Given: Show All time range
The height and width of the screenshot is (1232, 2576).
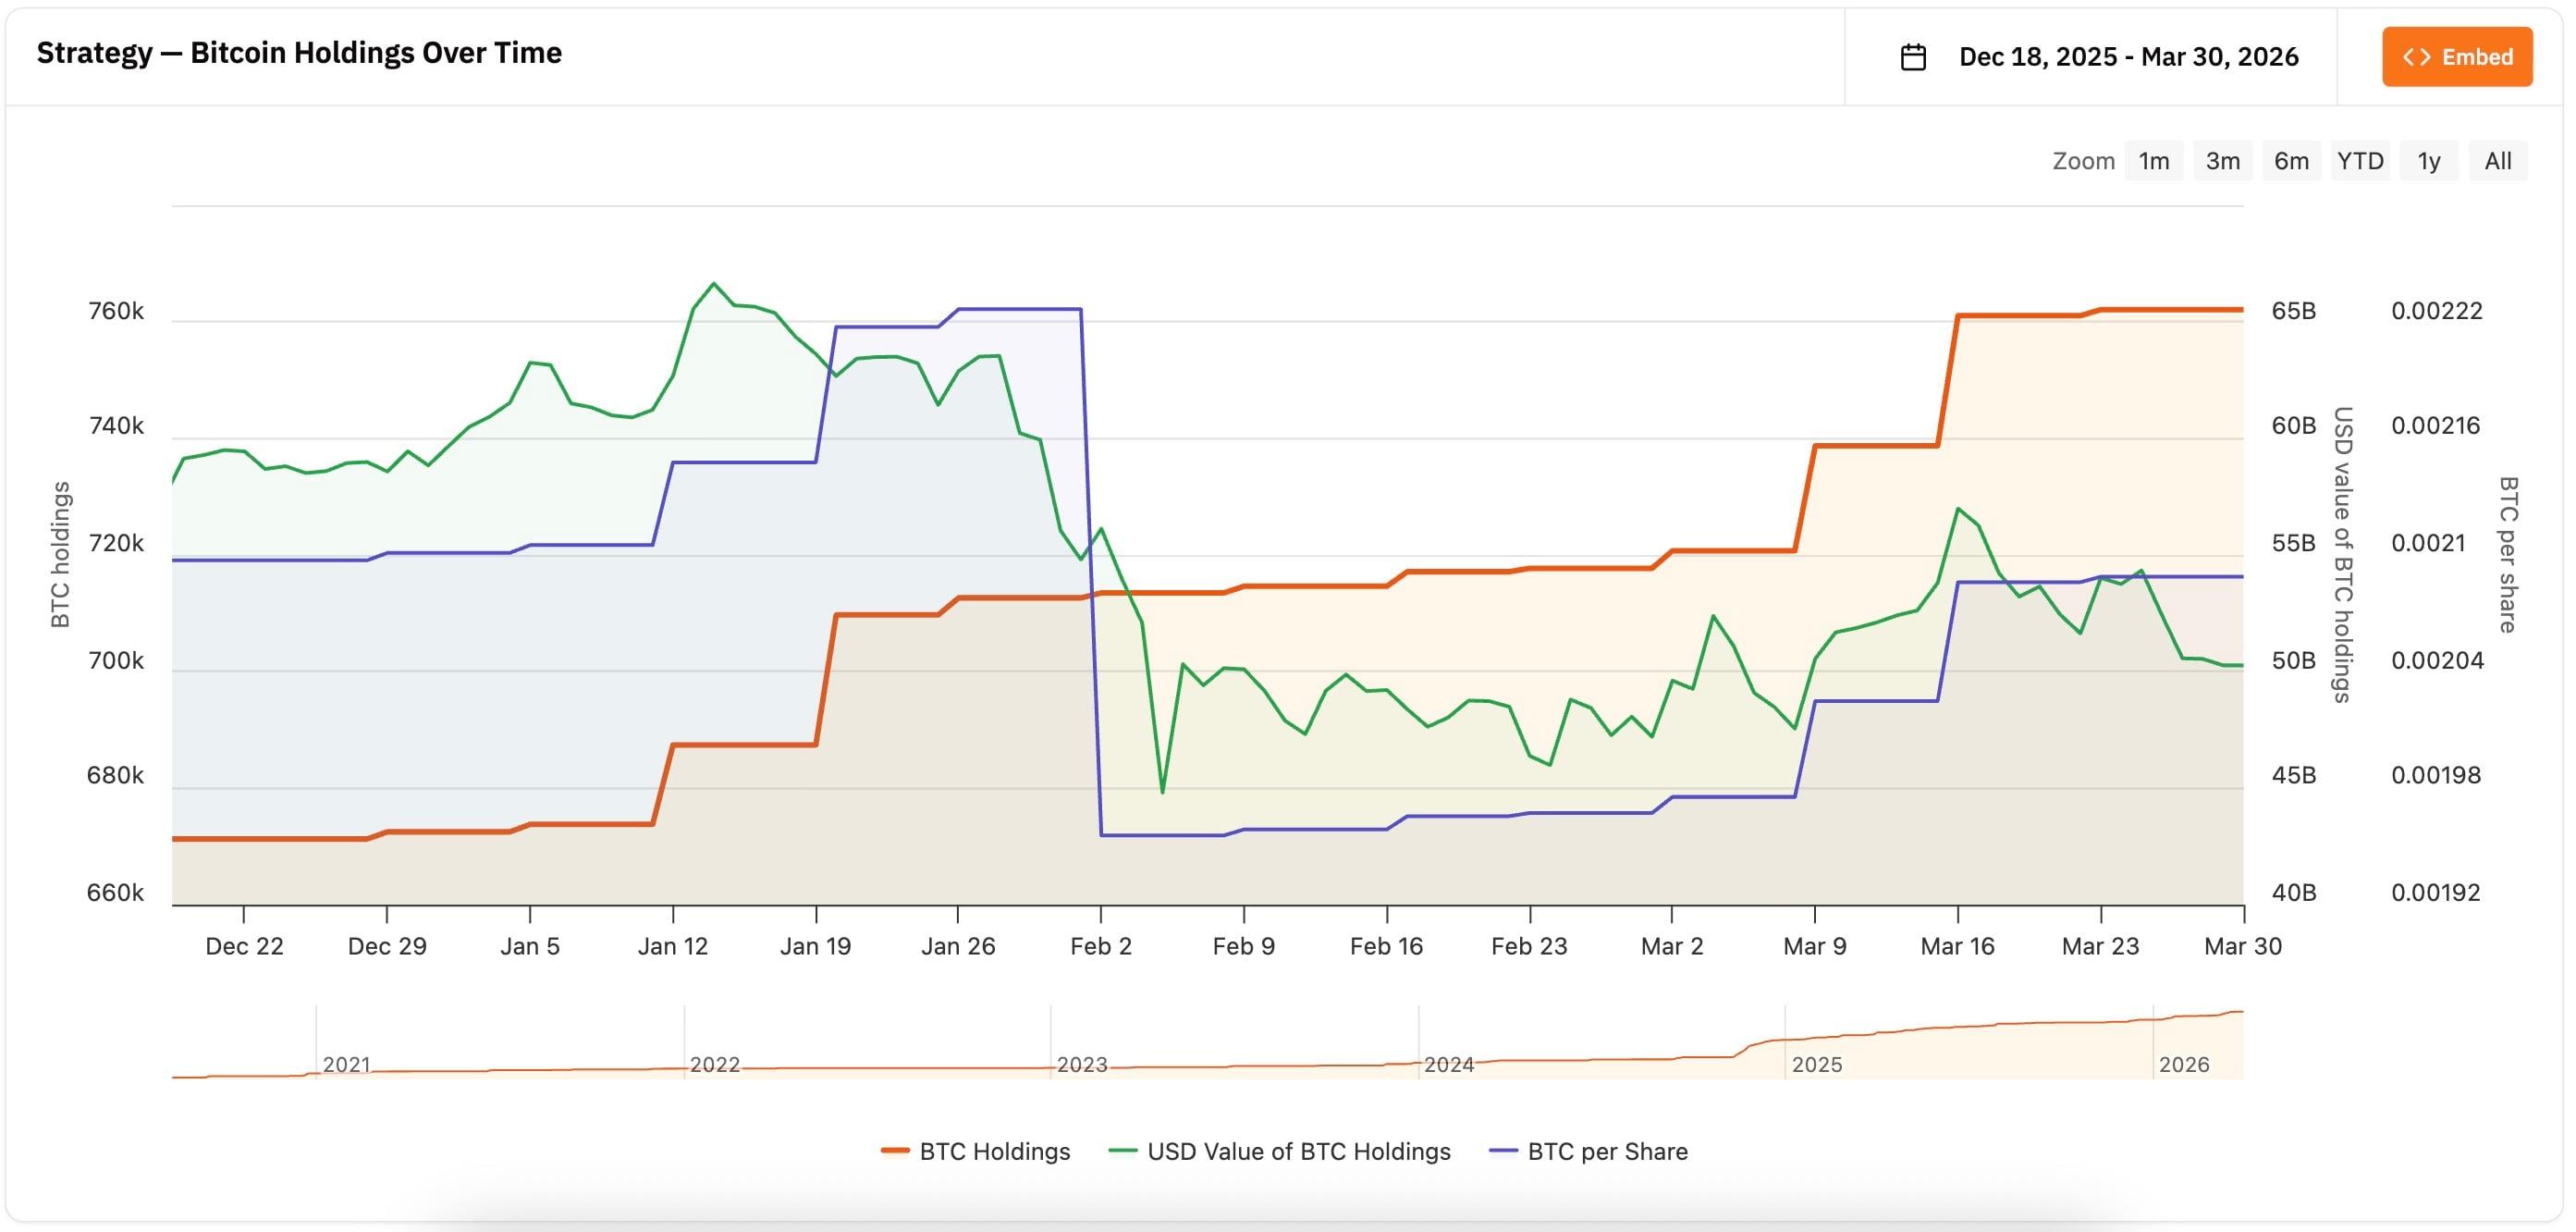Looking at the screenshot, I should click(2497, 161).
